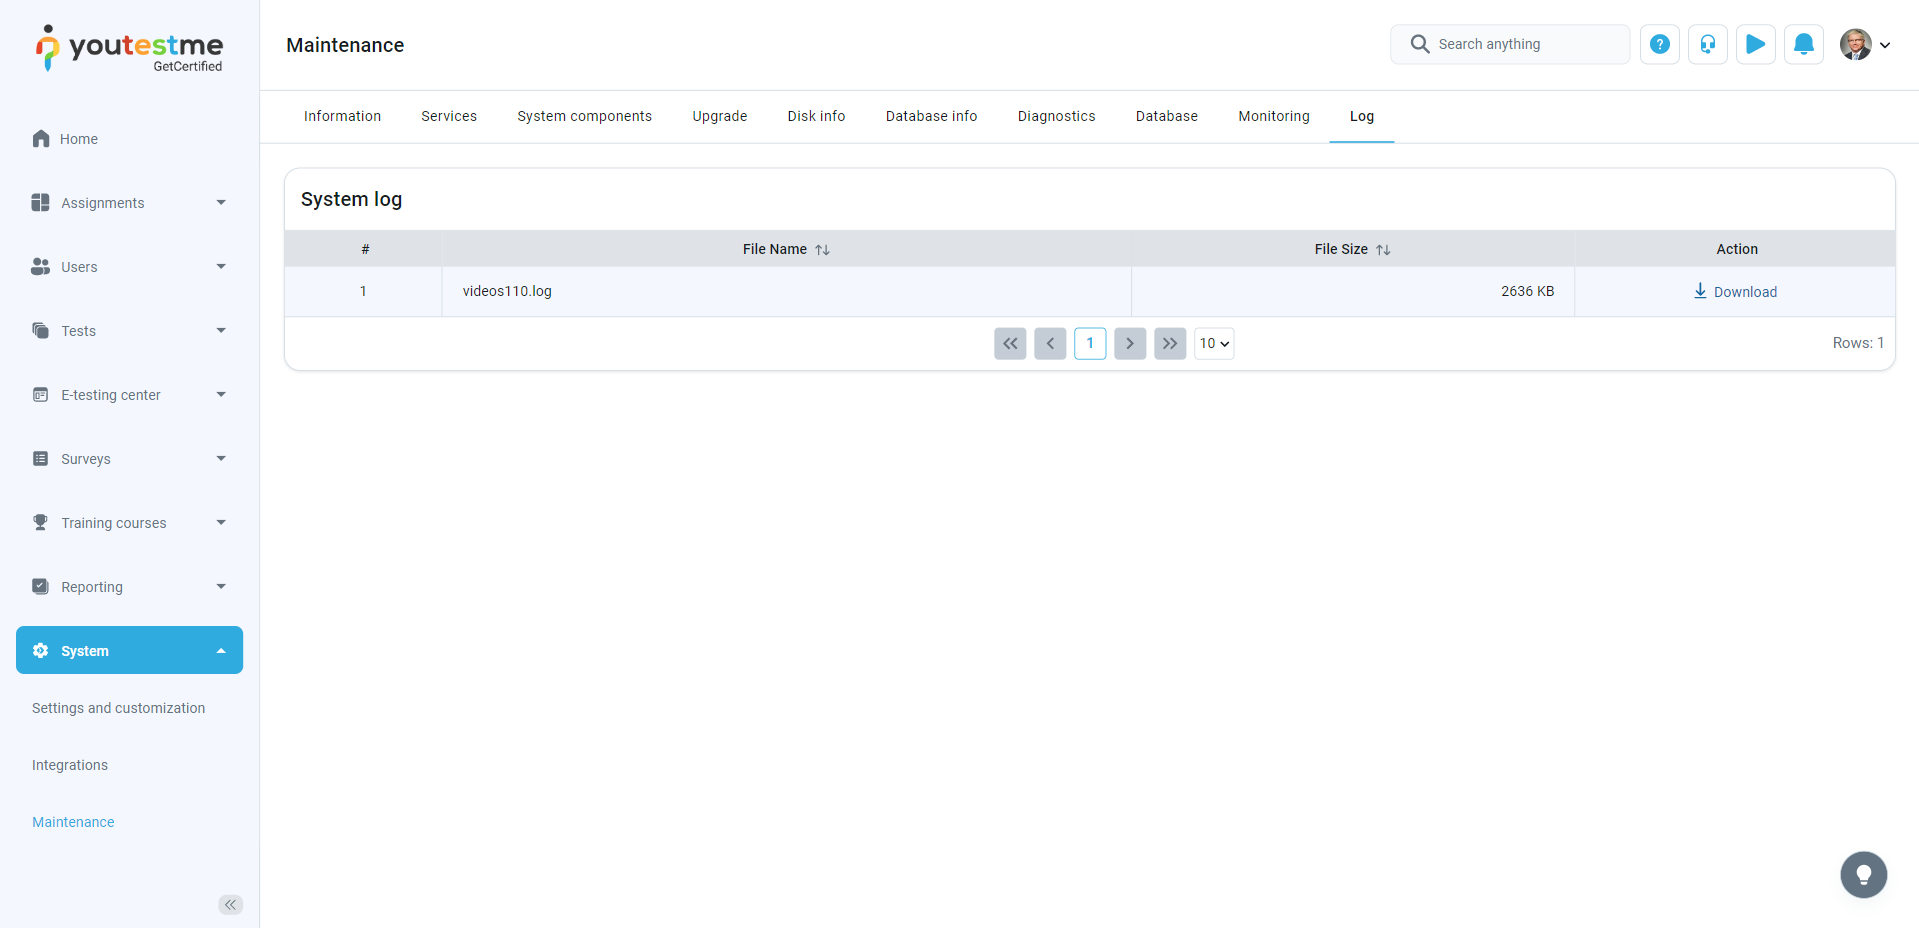Screen dimensions: 1919x928
Task: Click the support headset icon
Action: point(1707,44)
